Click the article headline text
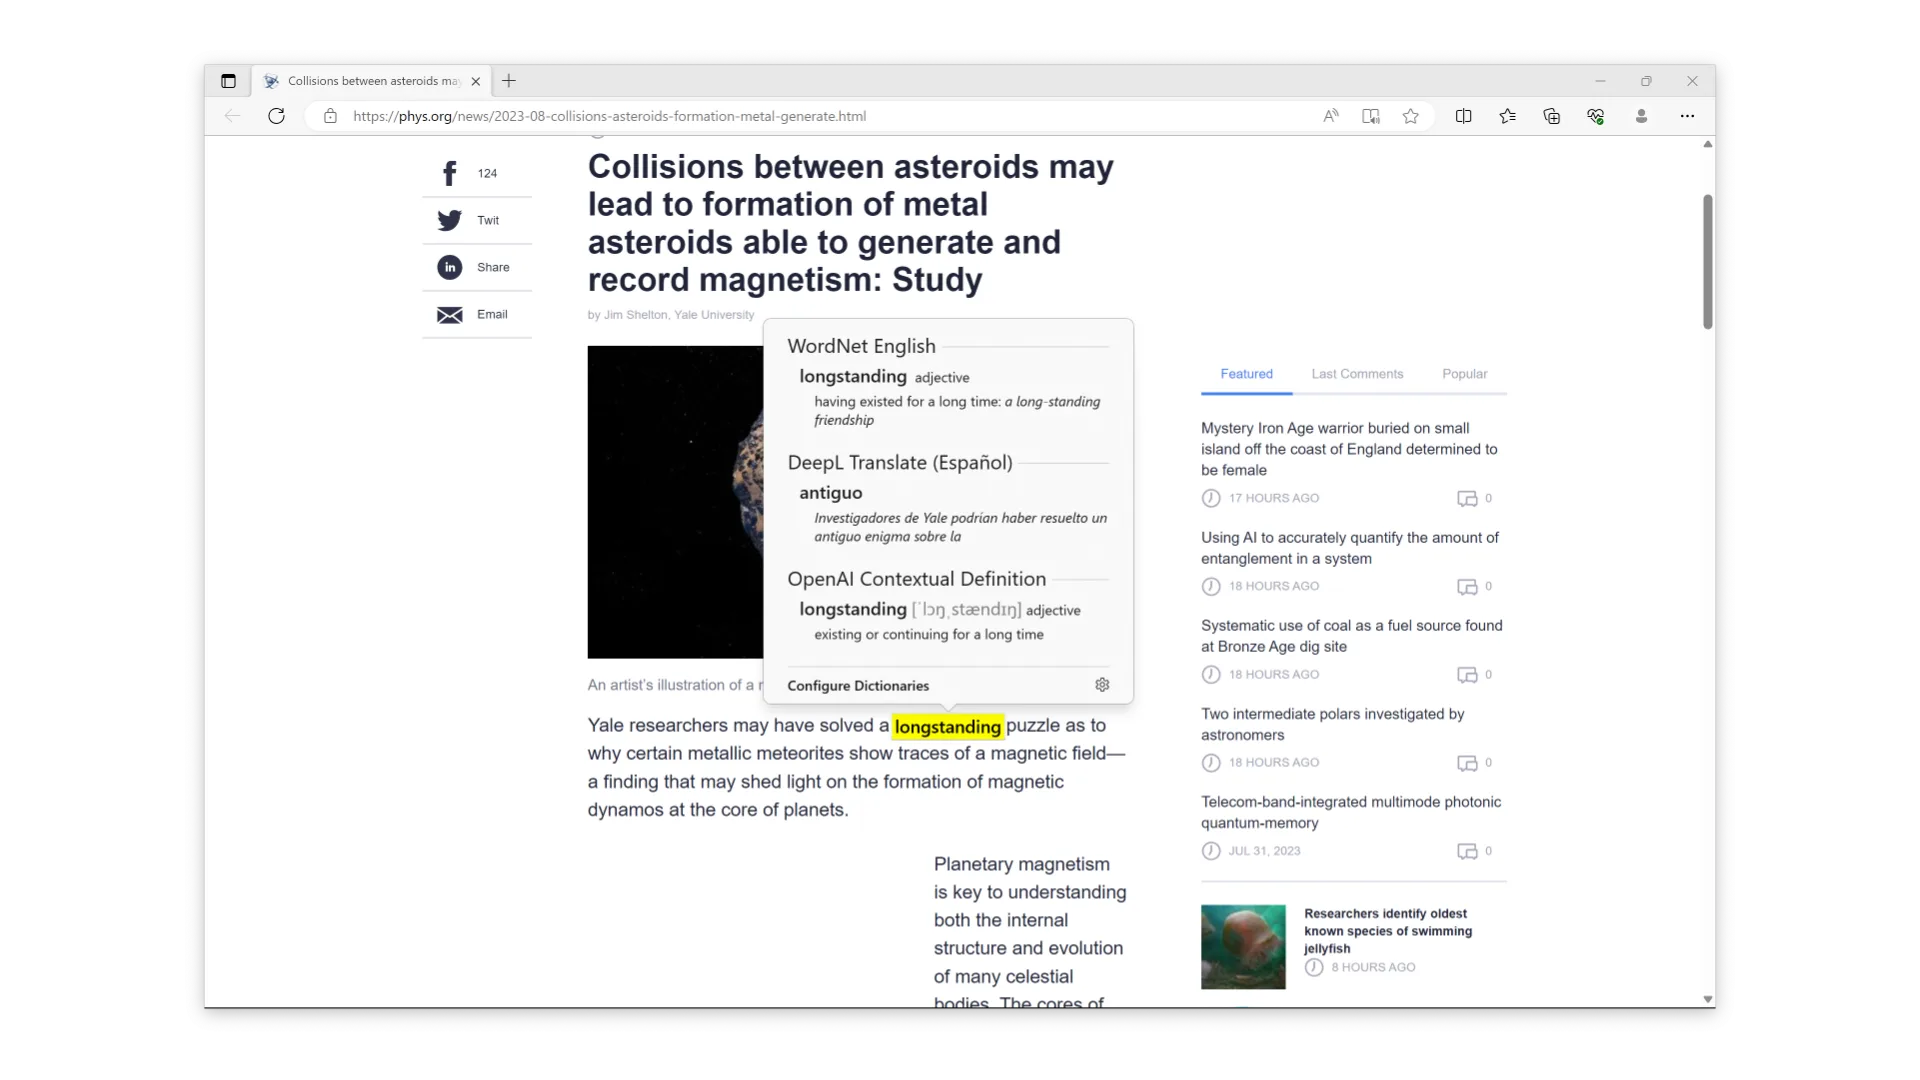The image size is (1920, 1080). coord(850,223)
